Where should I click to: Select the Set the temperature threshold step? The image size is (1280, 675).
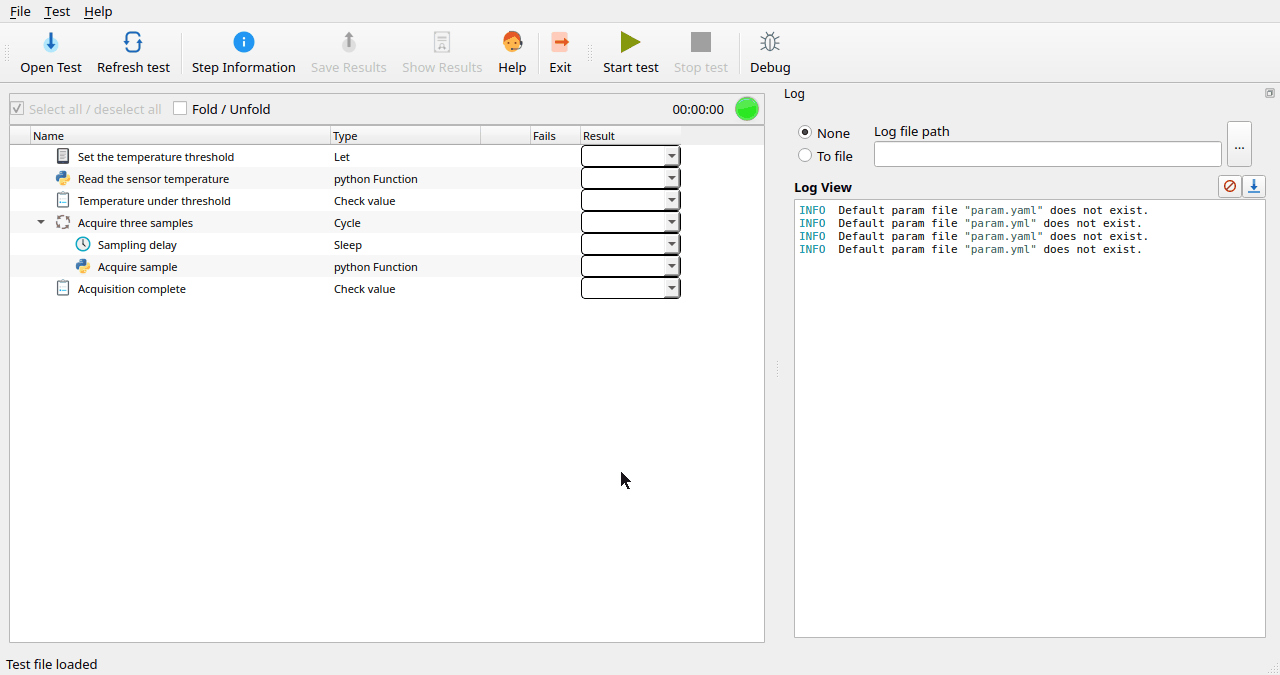tap(156, 157)
